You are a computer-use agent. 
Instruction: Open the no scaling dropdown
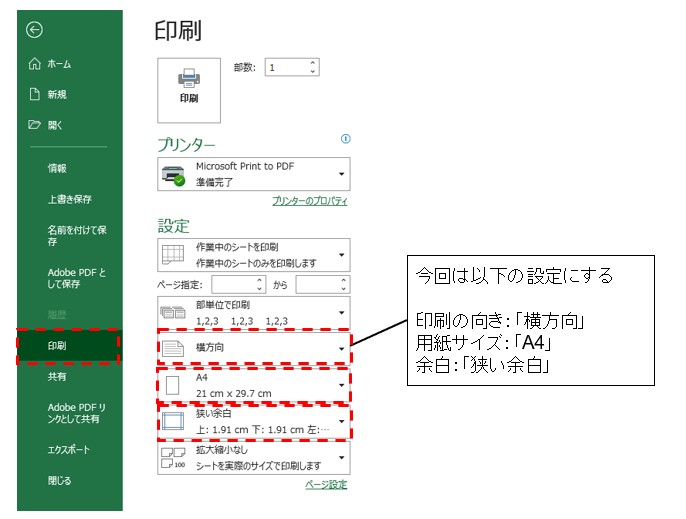click(254, 458)
